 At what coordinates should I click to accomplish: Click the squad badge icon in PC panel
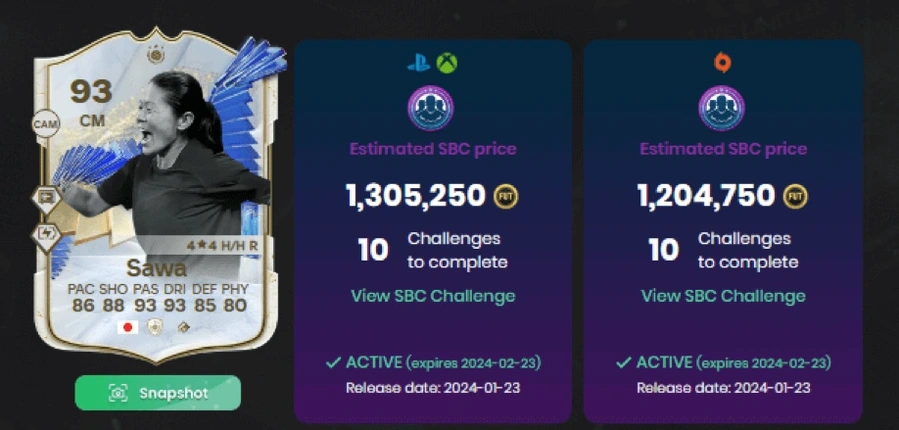(722, 108)
